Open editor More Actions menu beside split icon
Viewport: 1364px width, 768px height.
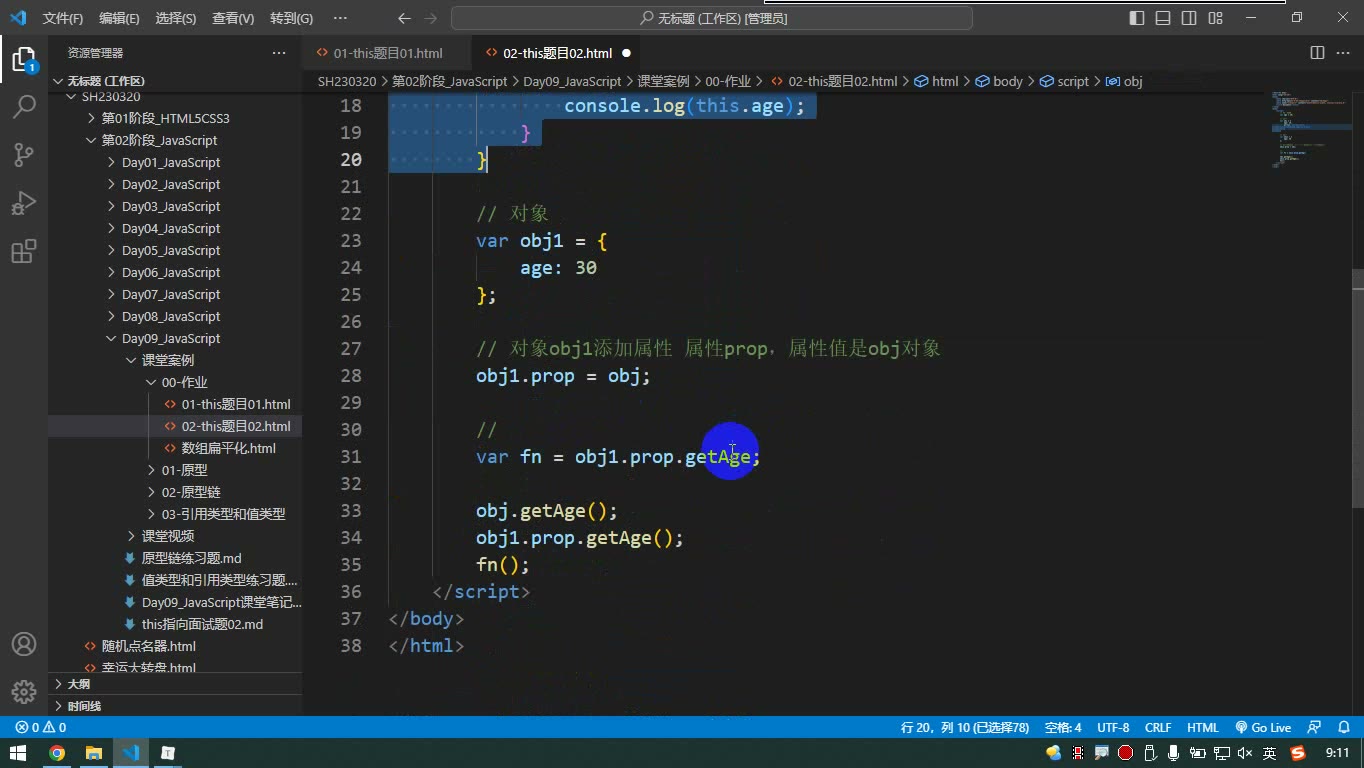(x=1343, y=53)
